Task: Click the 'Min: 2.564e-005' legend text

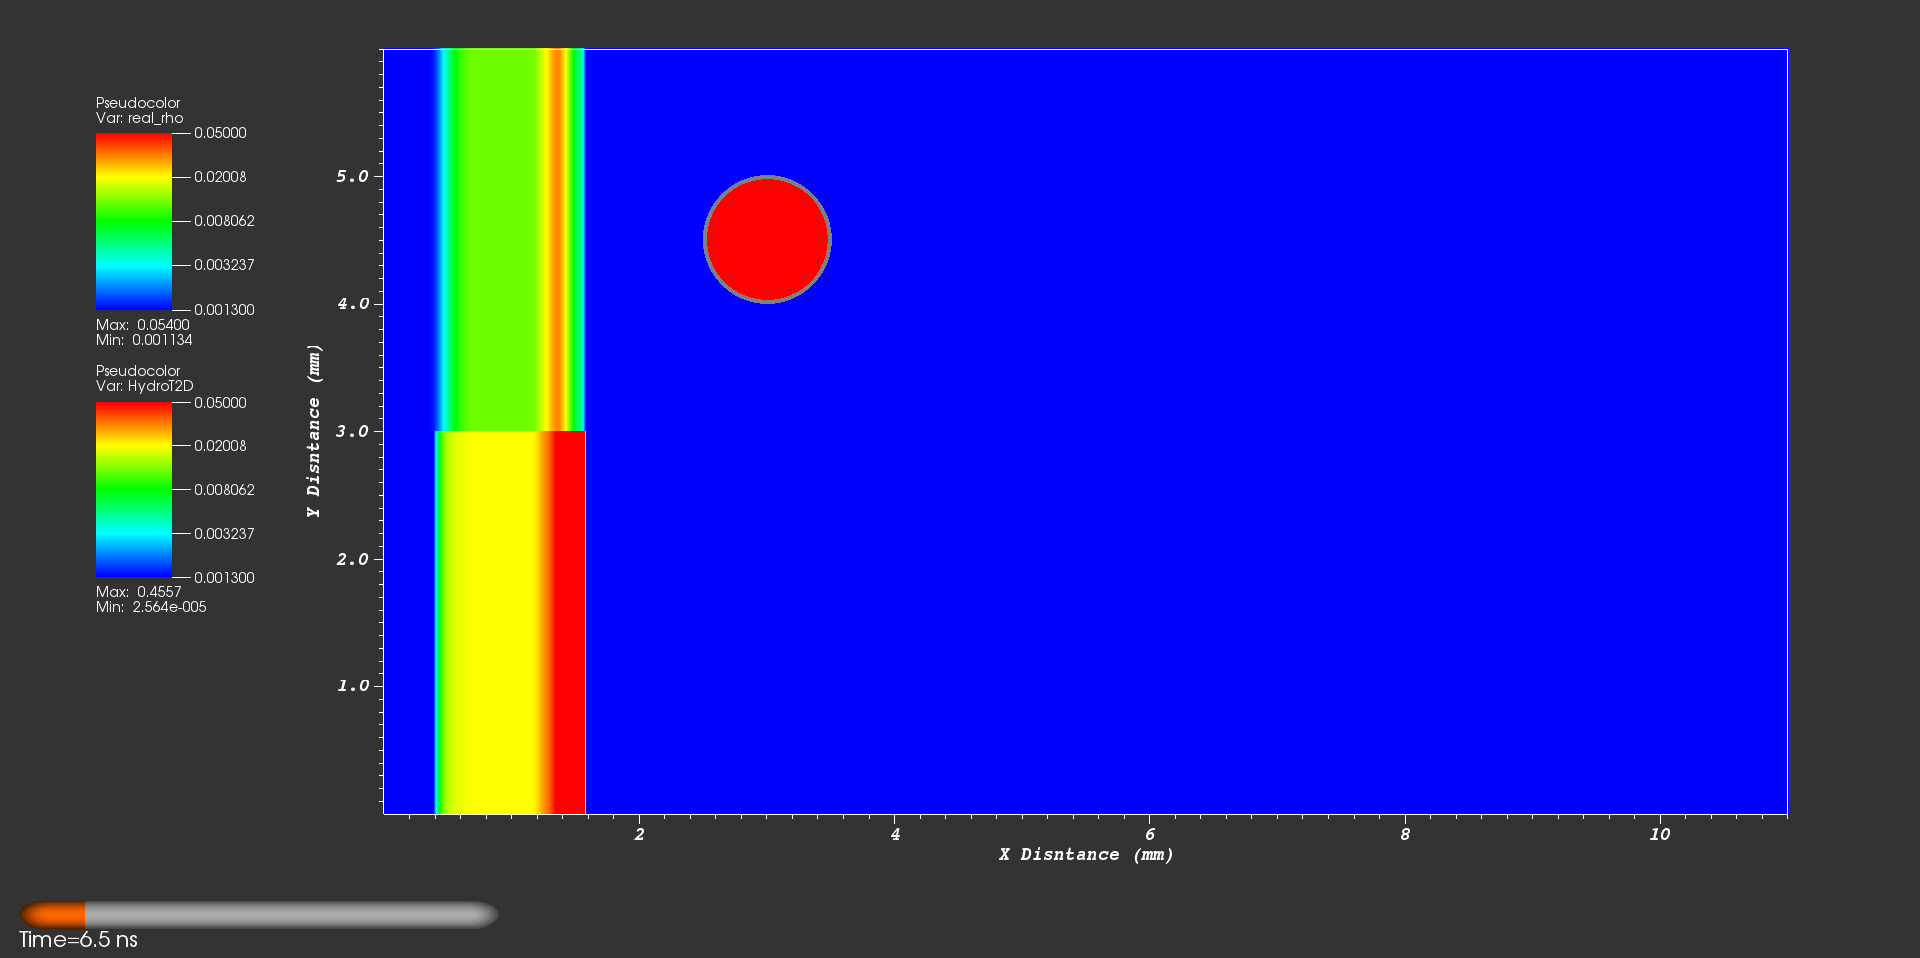Action: pyautogui.click(x=151, y=607)
